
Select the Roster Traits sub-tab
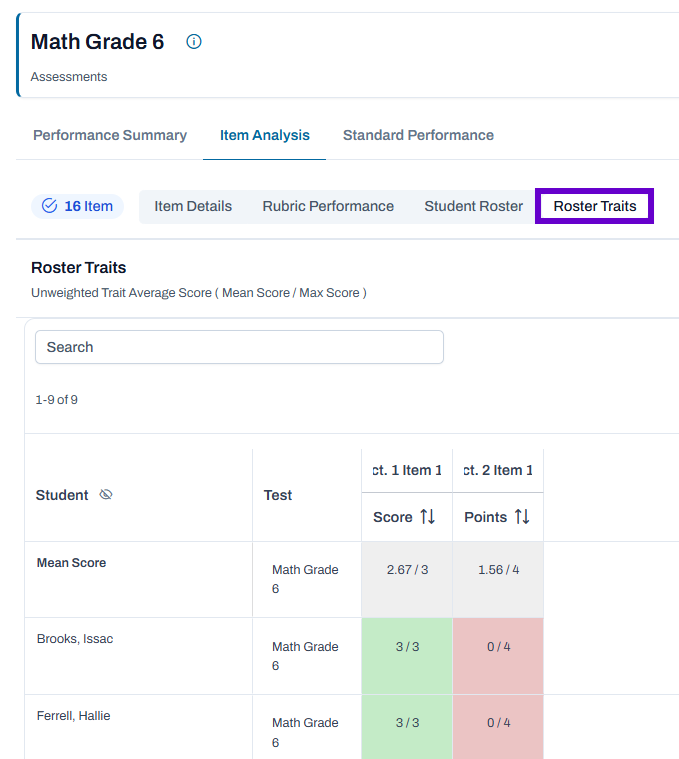(x=595, y=206)
